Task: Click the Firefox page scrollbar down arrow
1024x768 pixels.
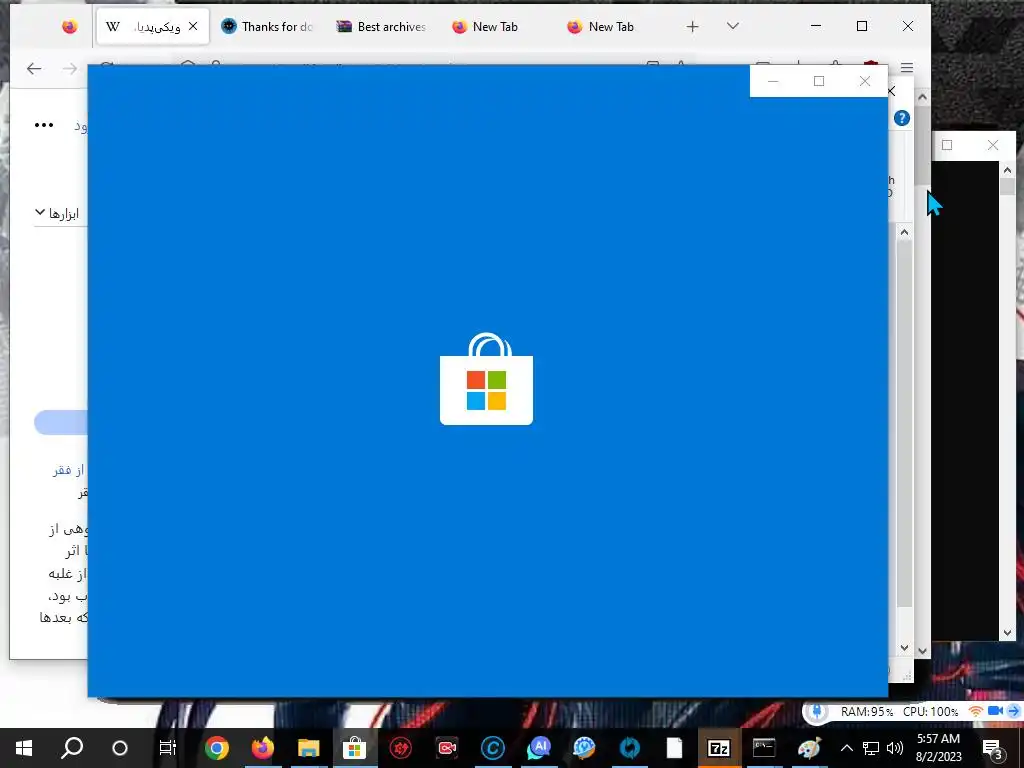Action: tap(922, 650)
